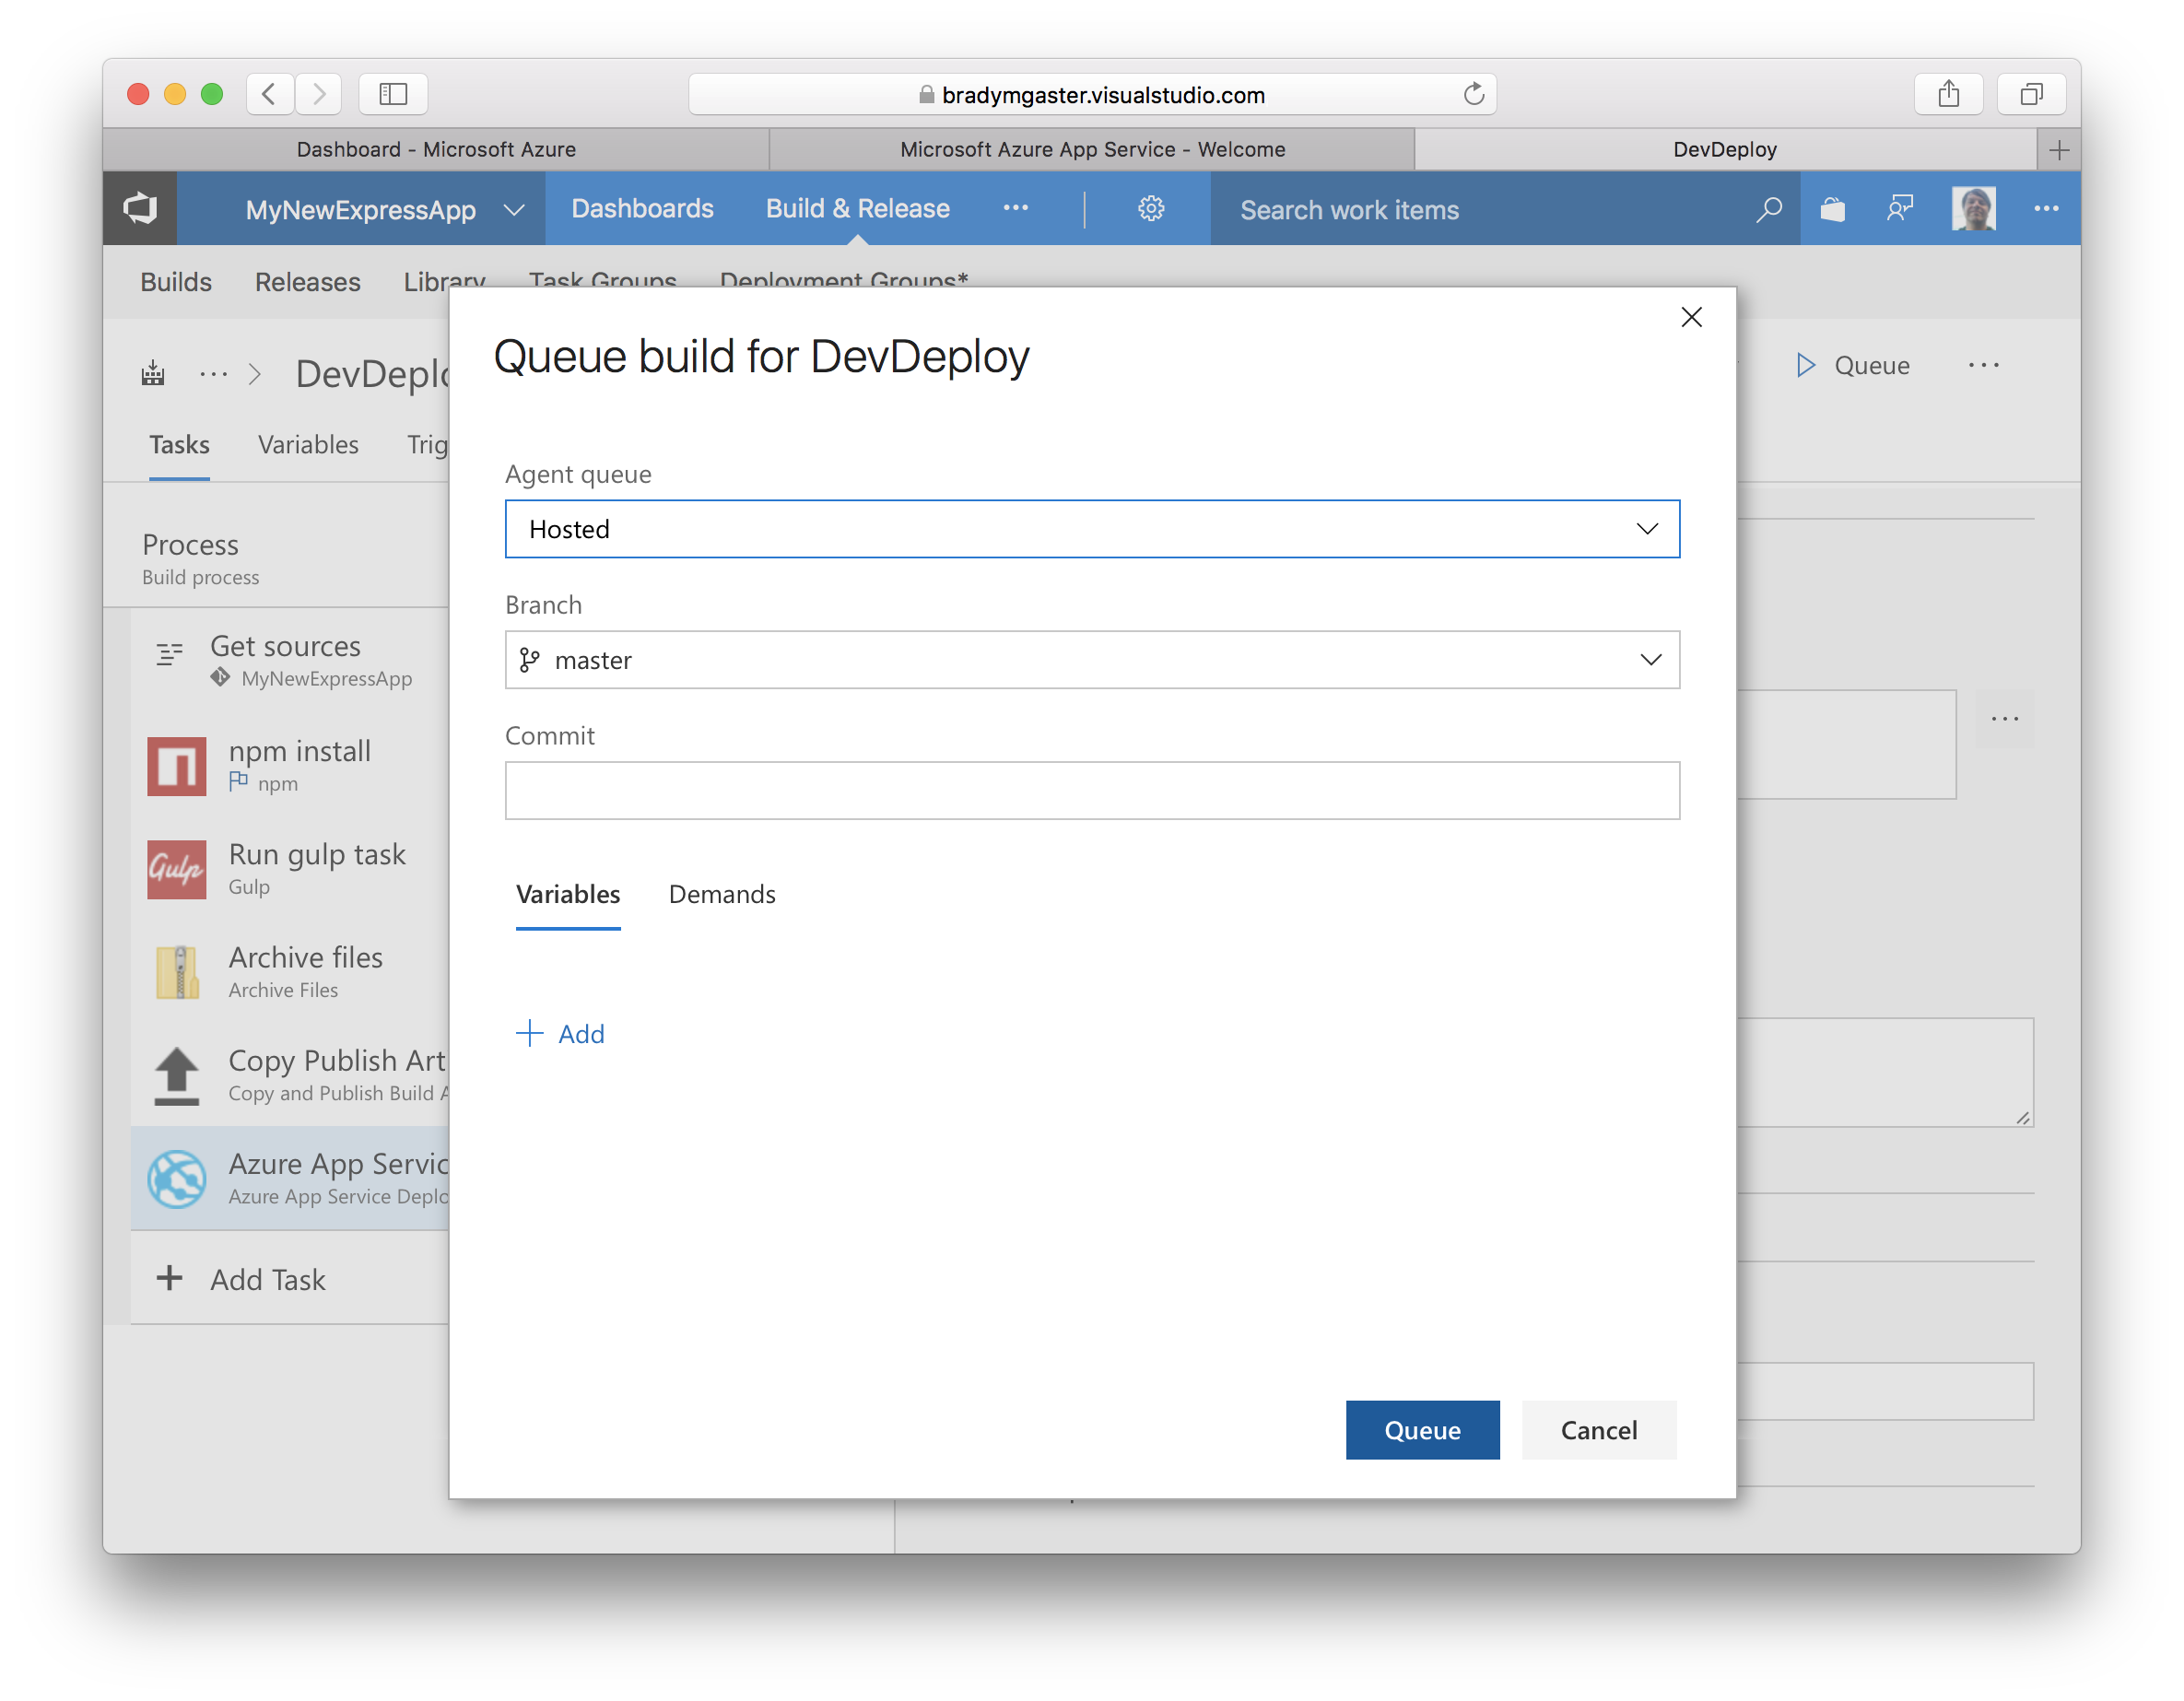Open the marketplace shopping bag icon
The image size is (2184, 1701).
click(1832, 209)
